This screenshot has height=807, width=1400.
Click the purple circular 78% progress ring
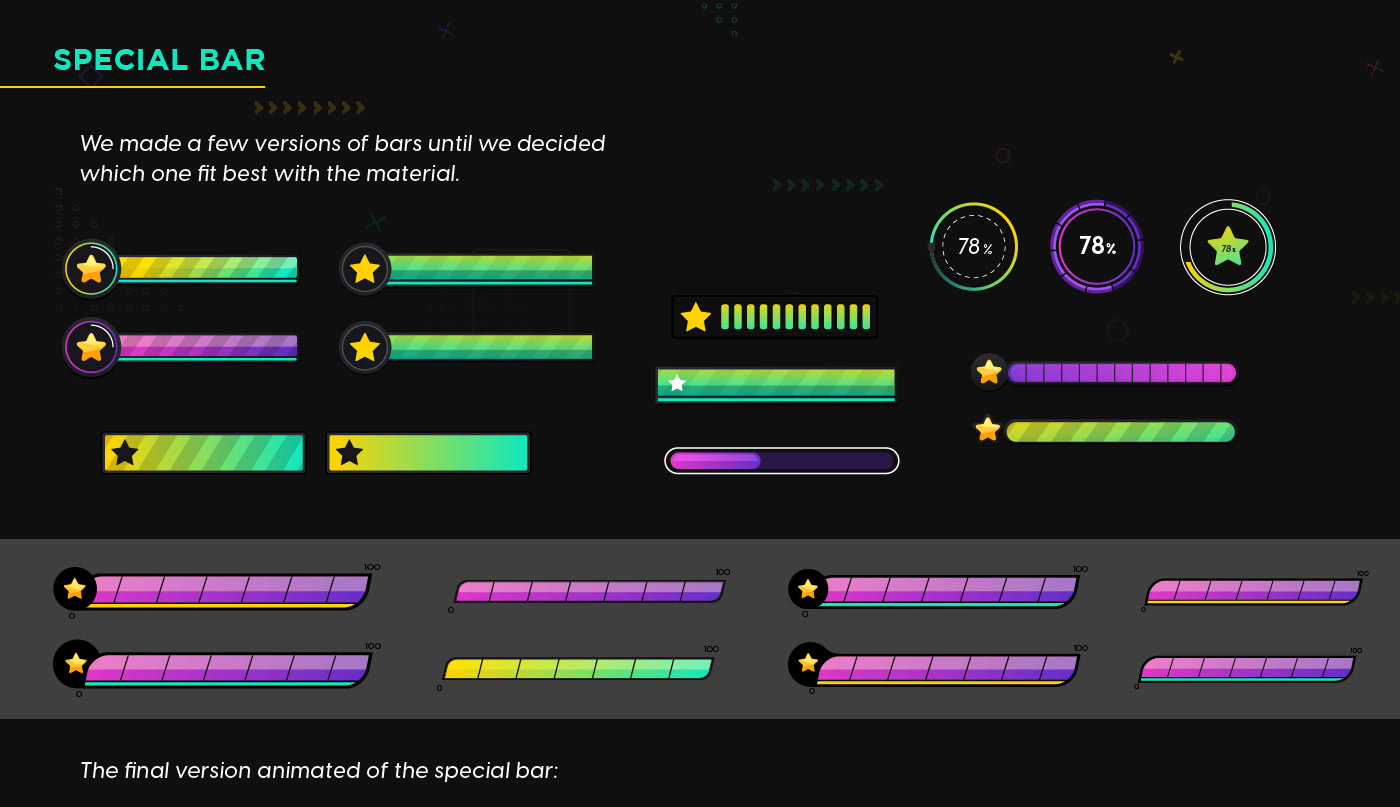[1097, 246]
